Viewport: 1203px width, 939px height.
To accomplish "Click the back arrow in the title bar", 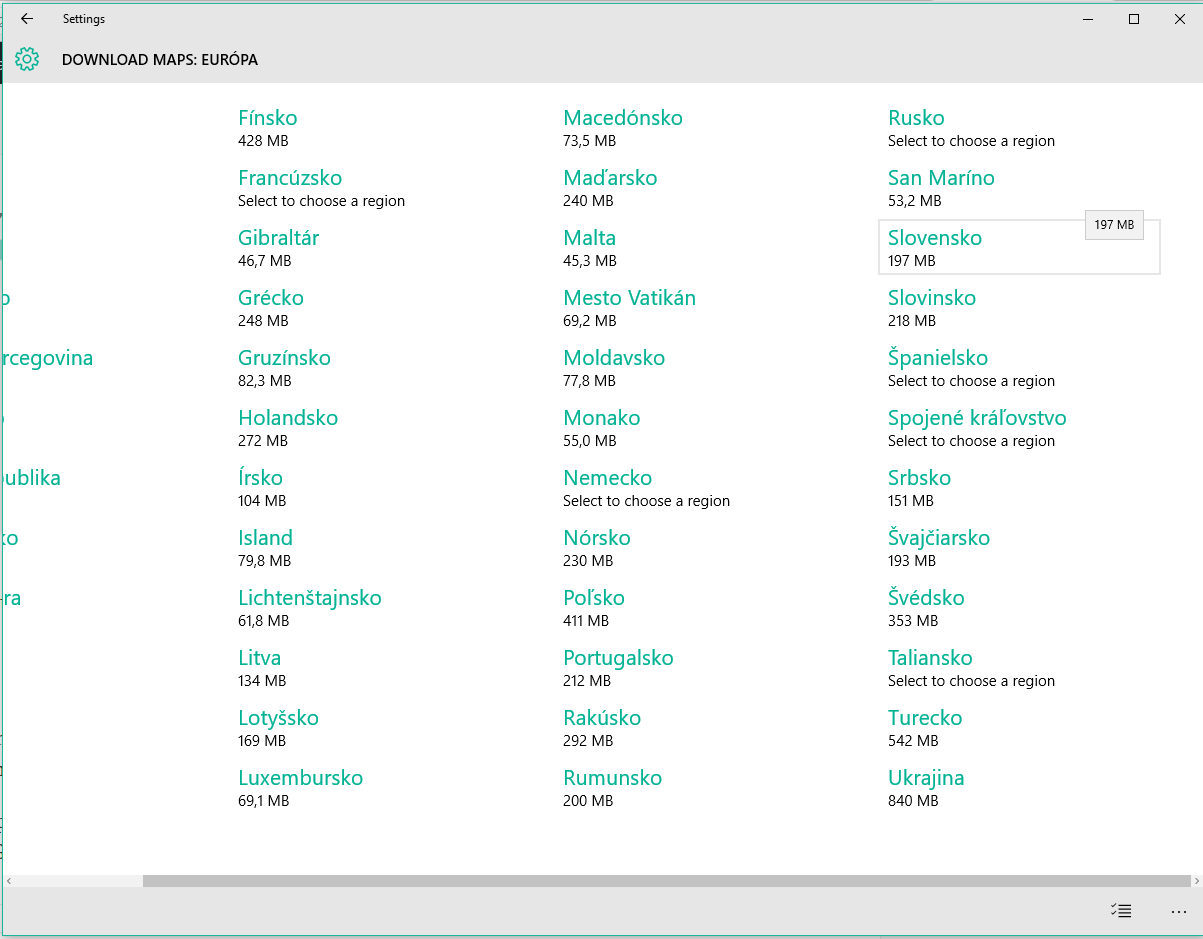I will (27, 19).
